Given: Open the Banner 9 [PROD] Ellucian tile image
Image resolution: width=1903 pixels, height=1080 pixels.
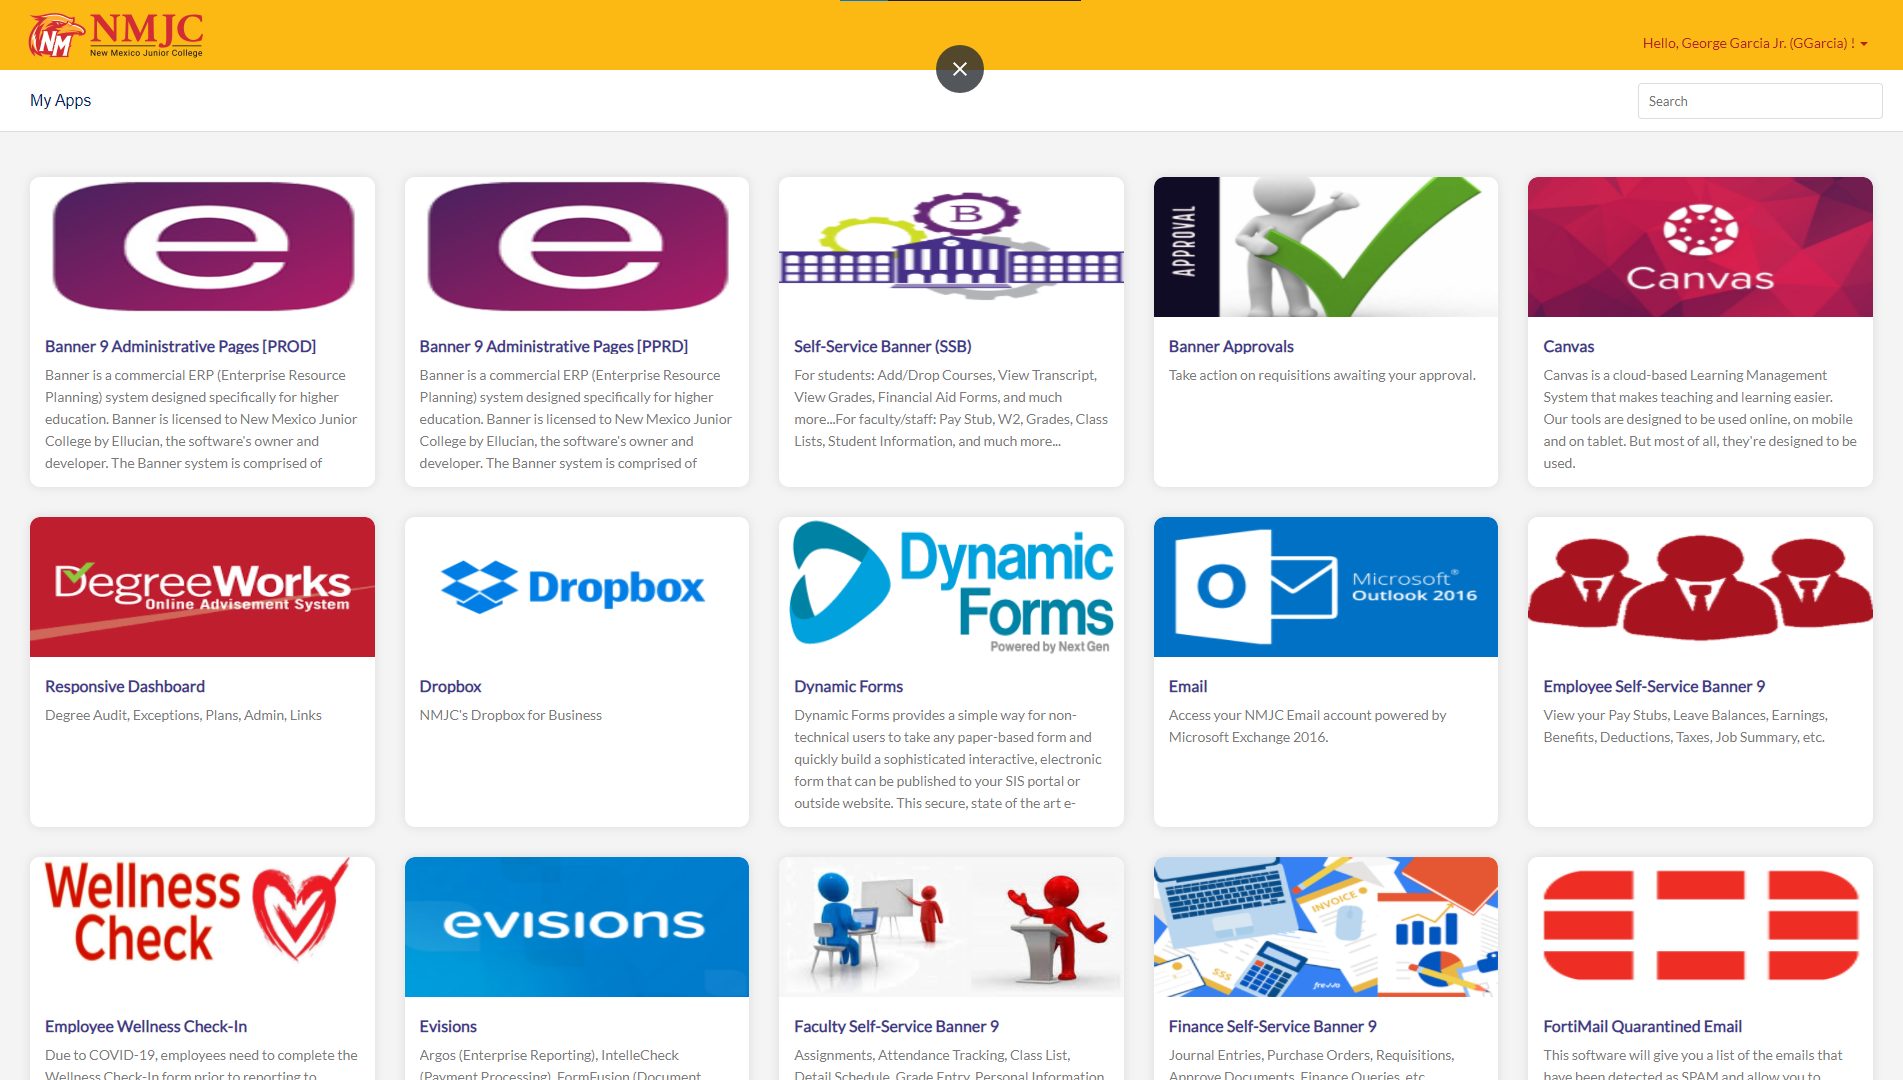Looking at the screenshot, I should pos(202,247).
